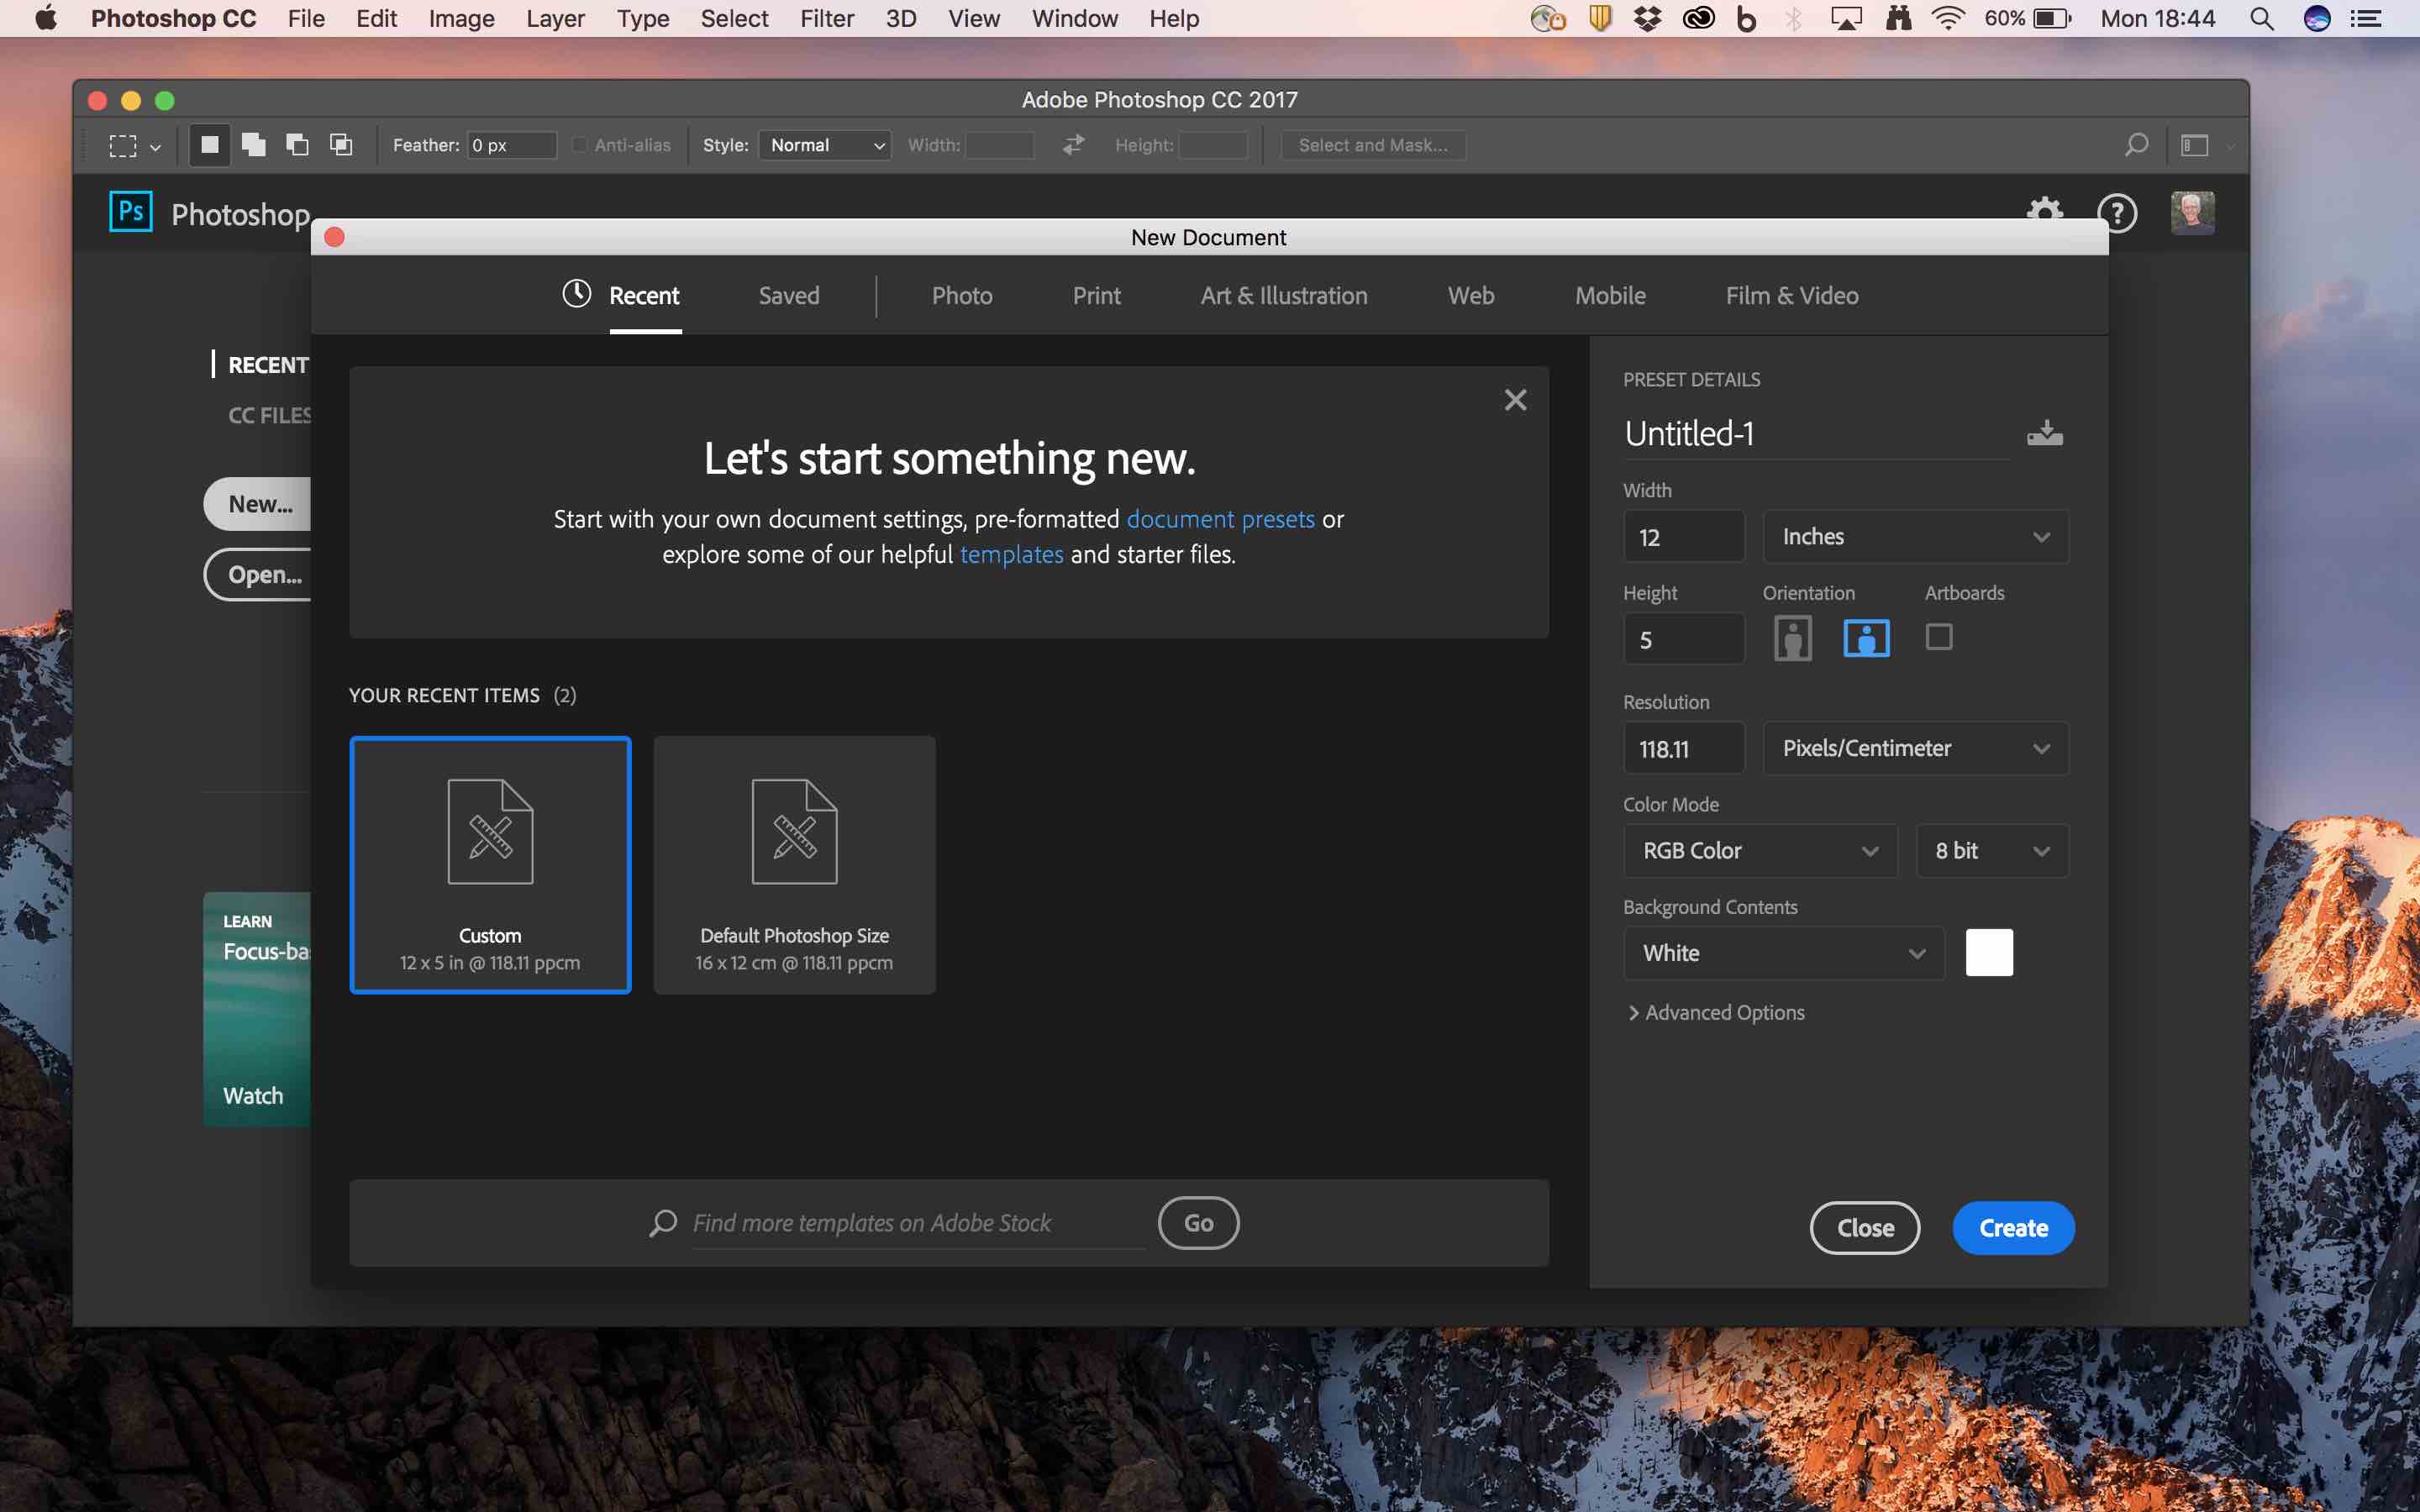The image size is (2420, 1512).
Task: Click the Create button
Action: click(x=2012, y=1227)
